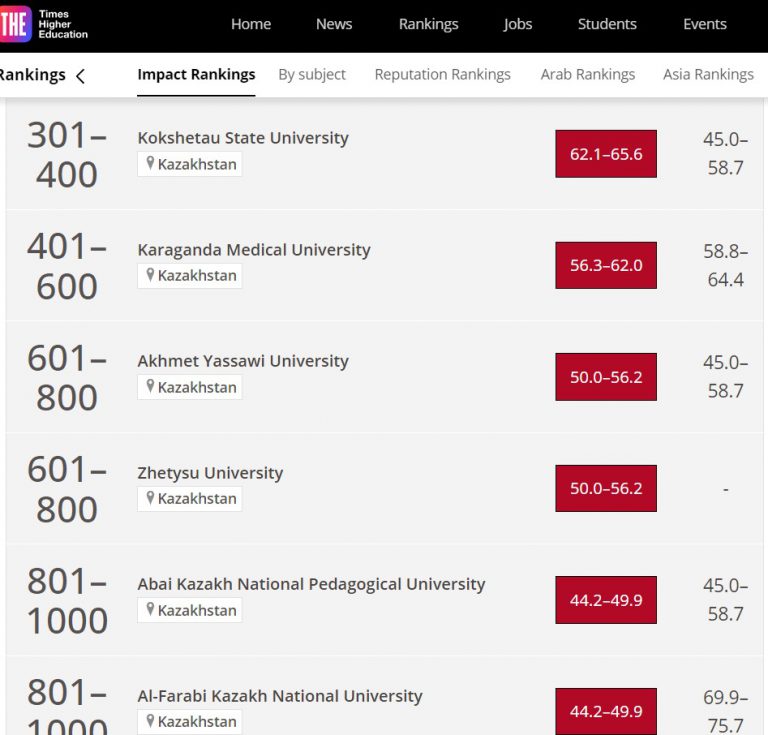Go to the Jobs section

518,24
